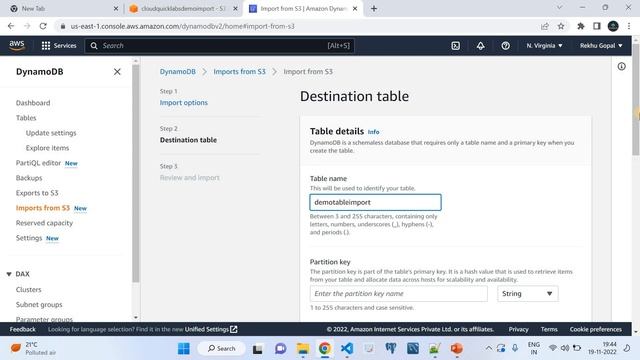640x360 pixels.
Task: Open the Windows Start button
Action: [184, 349]
